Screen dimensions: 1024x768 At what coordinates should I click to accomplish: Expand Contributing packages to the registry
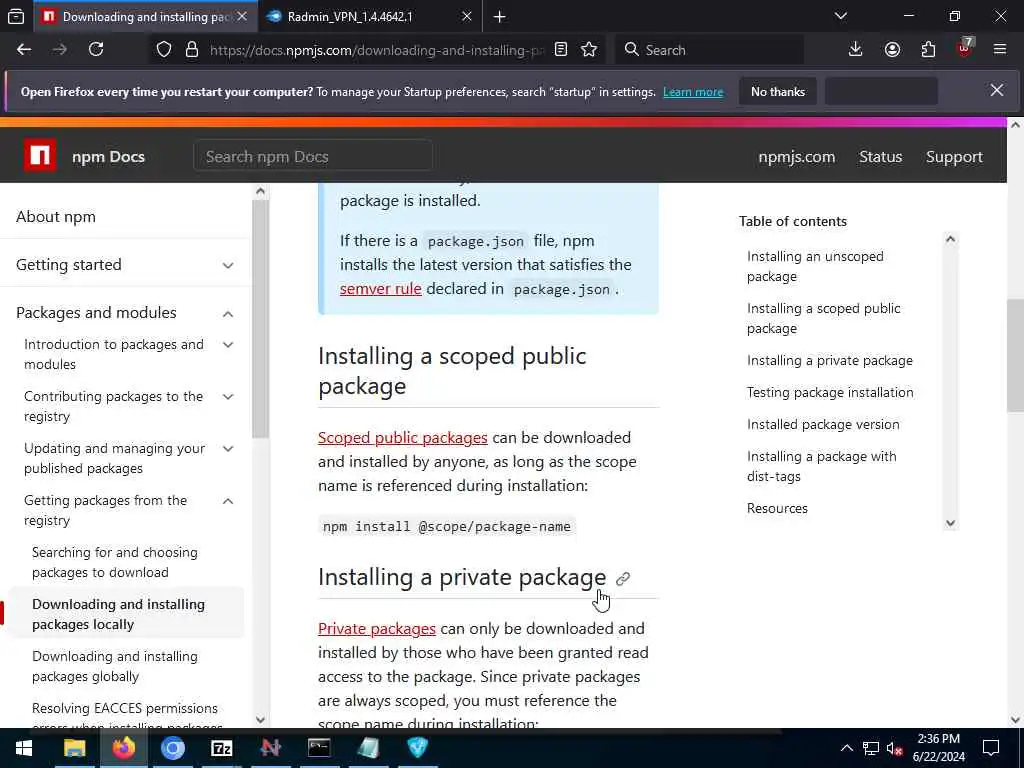228,396
